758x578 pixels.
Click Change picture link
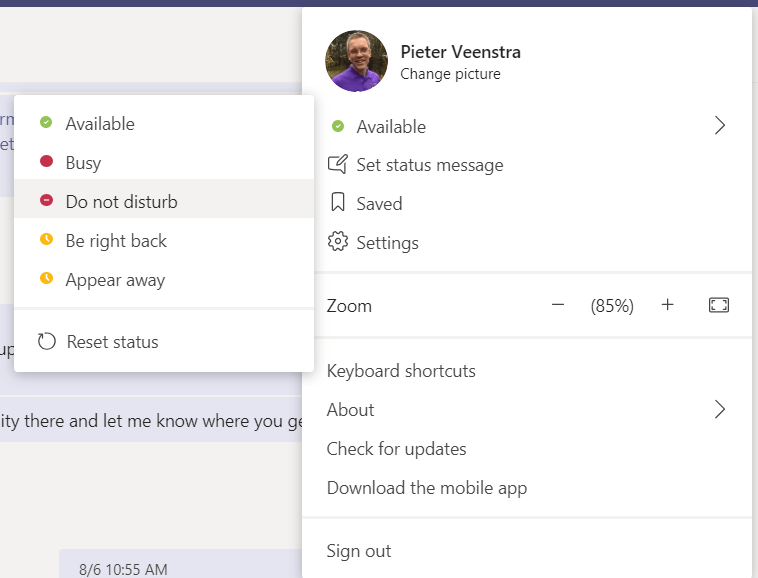(x=450, y=74)
